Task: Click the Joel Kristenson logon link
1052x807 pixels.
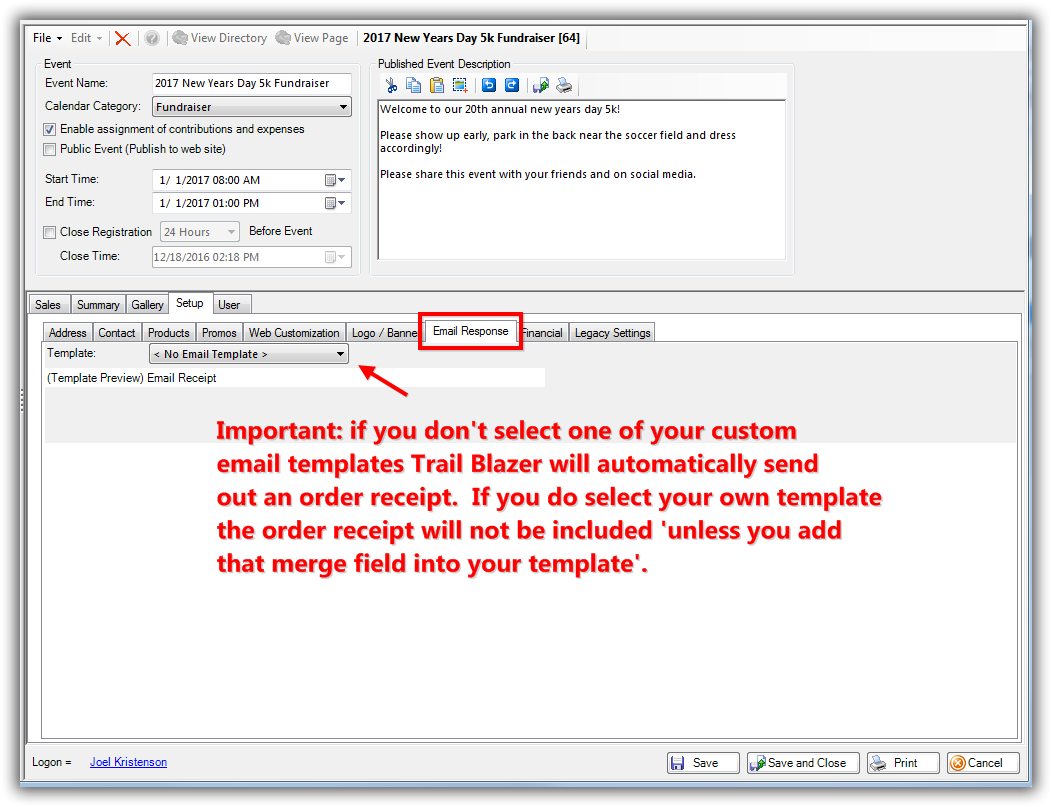Action: coord(128,762)
